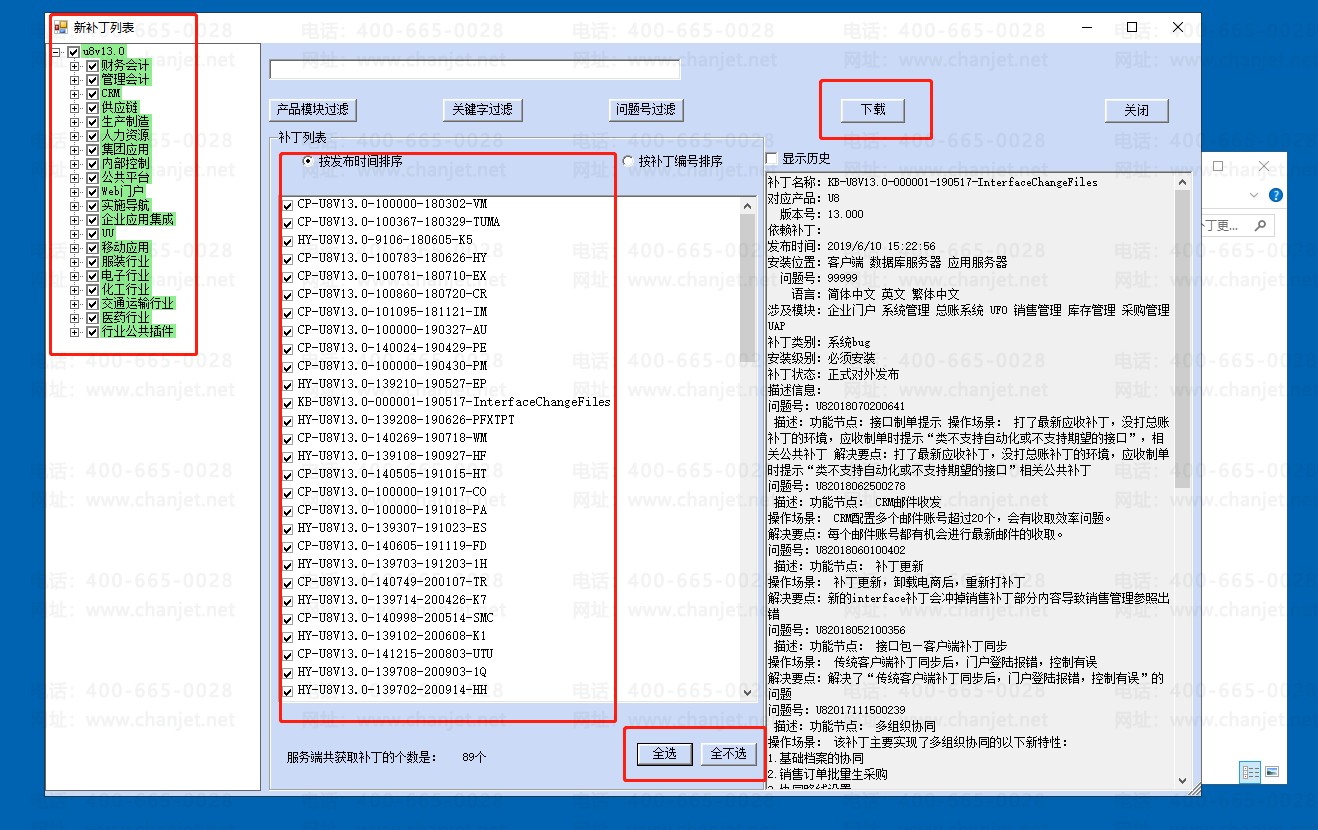The image size is (1318, 830).
Task: Uncheck the UU module checkbox
Action: pos(92,234)
